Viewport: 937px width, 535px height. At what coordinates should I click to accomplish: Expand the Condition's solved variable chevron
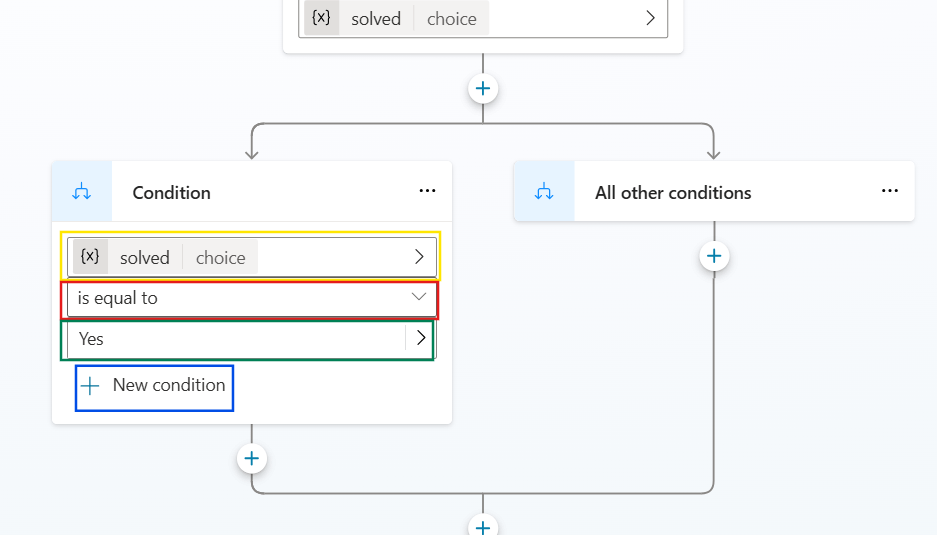point(419,257)
